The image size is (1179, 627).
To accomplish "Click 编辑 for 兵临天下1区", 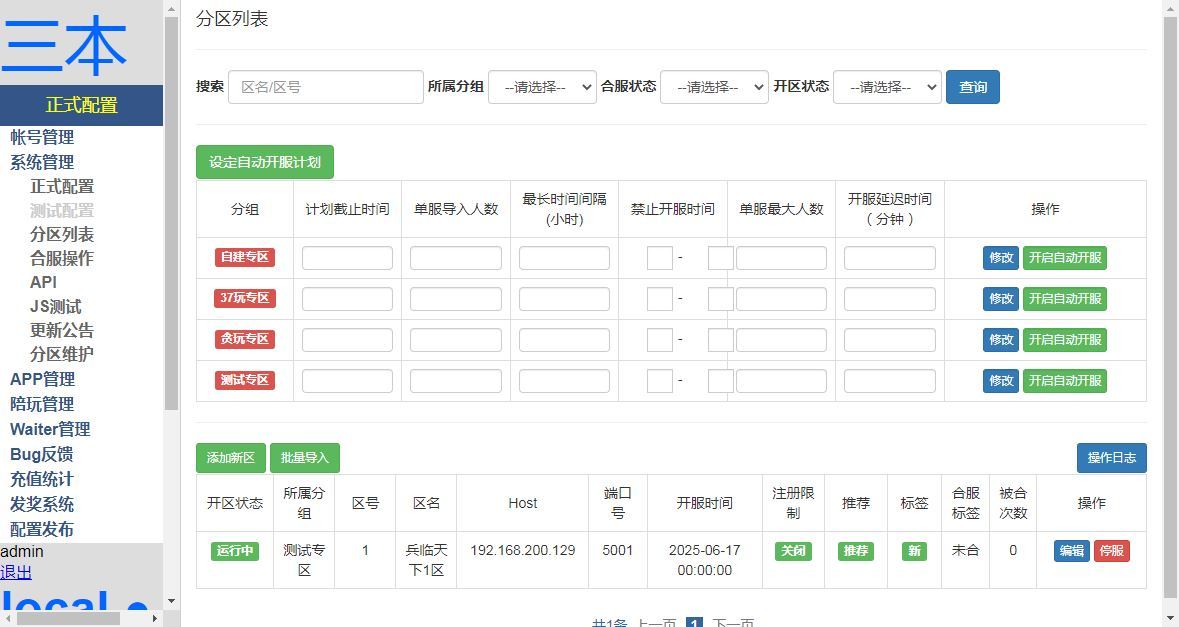I will point(1071,551).
